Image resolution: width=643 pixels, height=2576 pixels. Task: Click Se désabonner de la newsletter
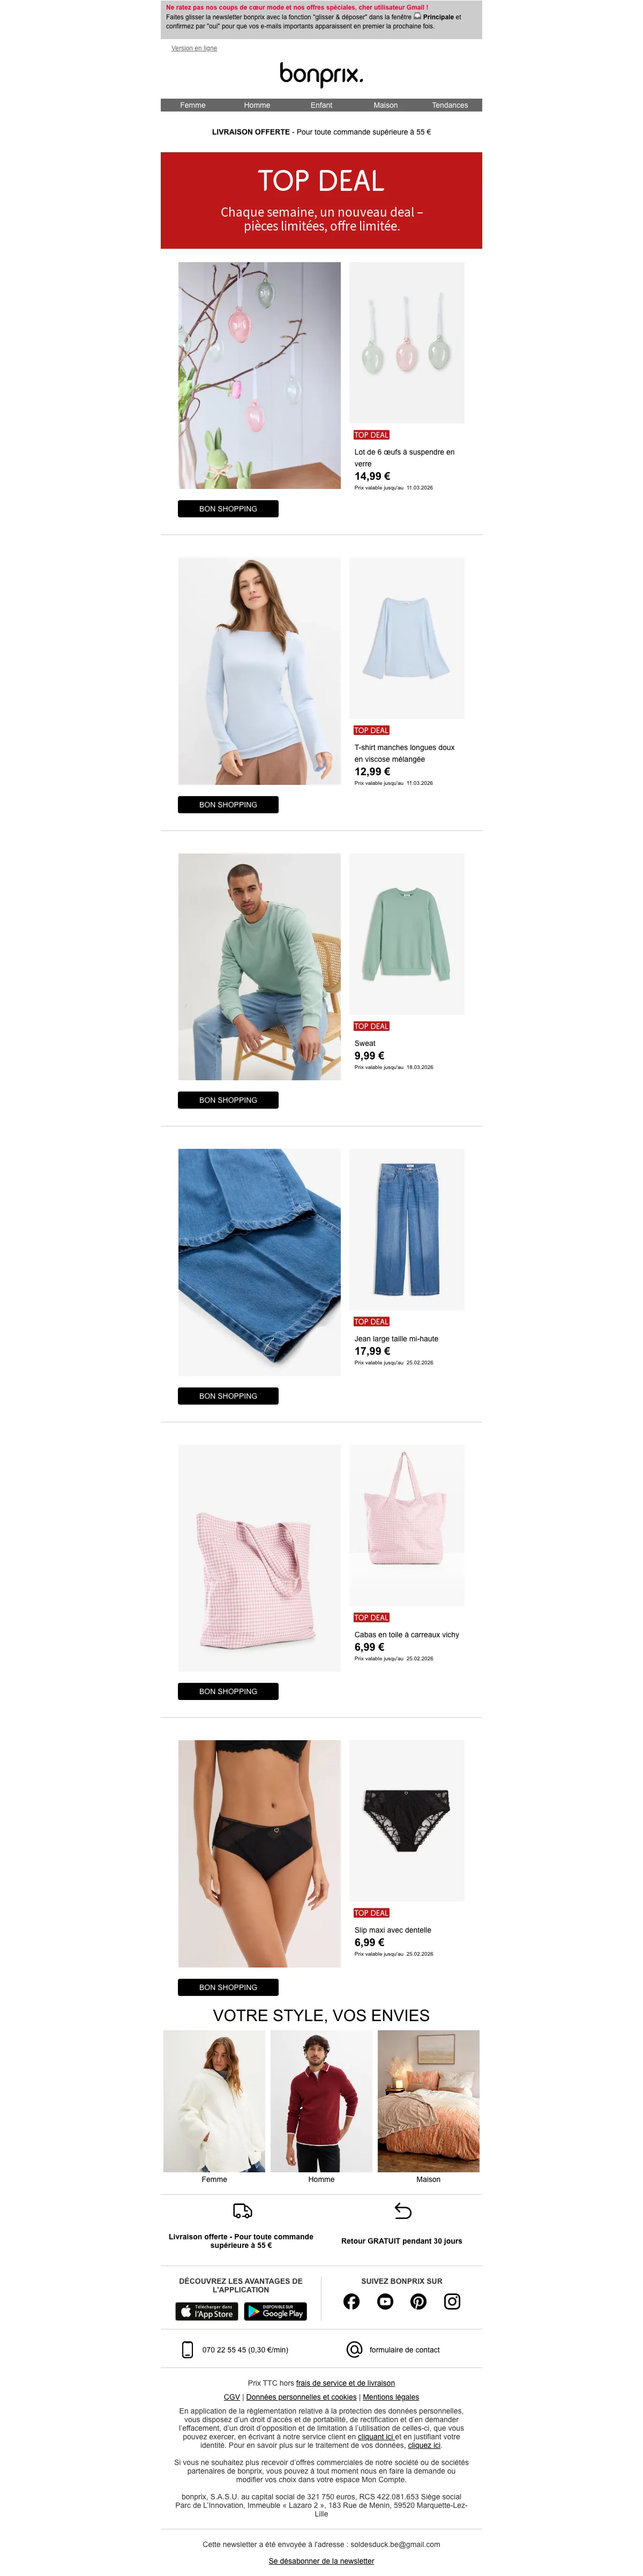coord(321,2561)
